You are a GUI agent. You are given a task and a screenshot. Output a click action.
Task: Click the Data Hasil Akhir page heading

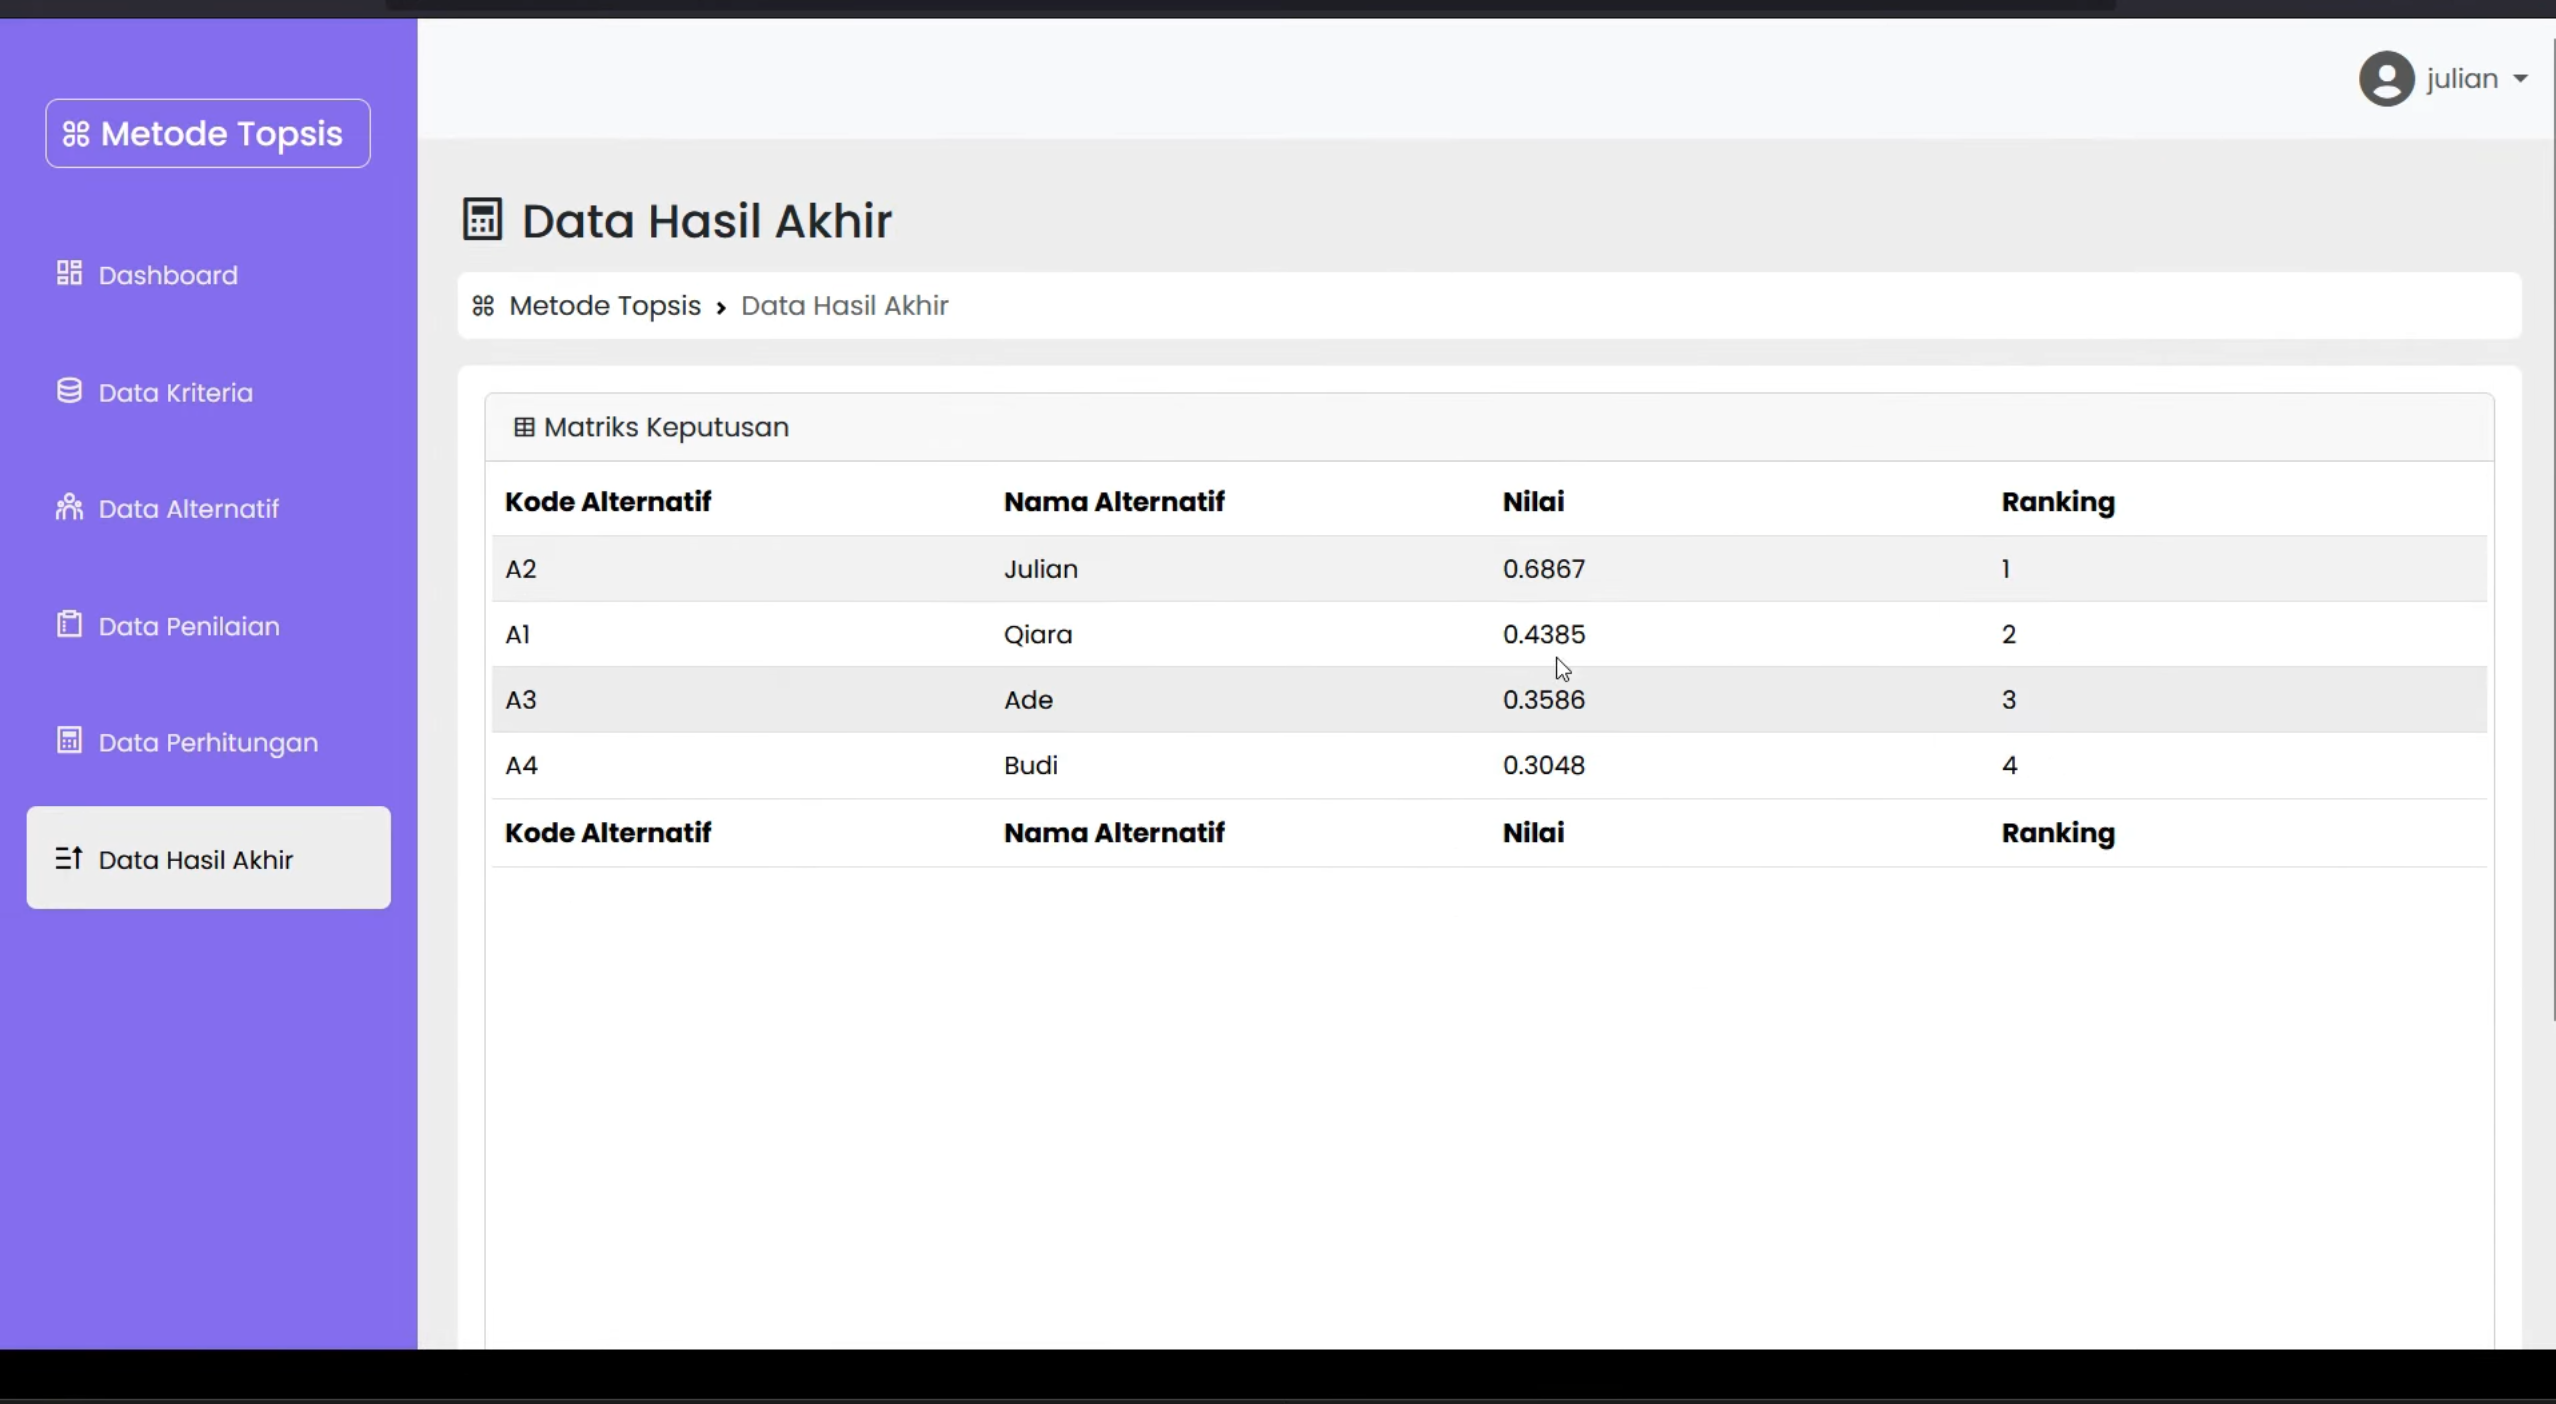(706, 221)
